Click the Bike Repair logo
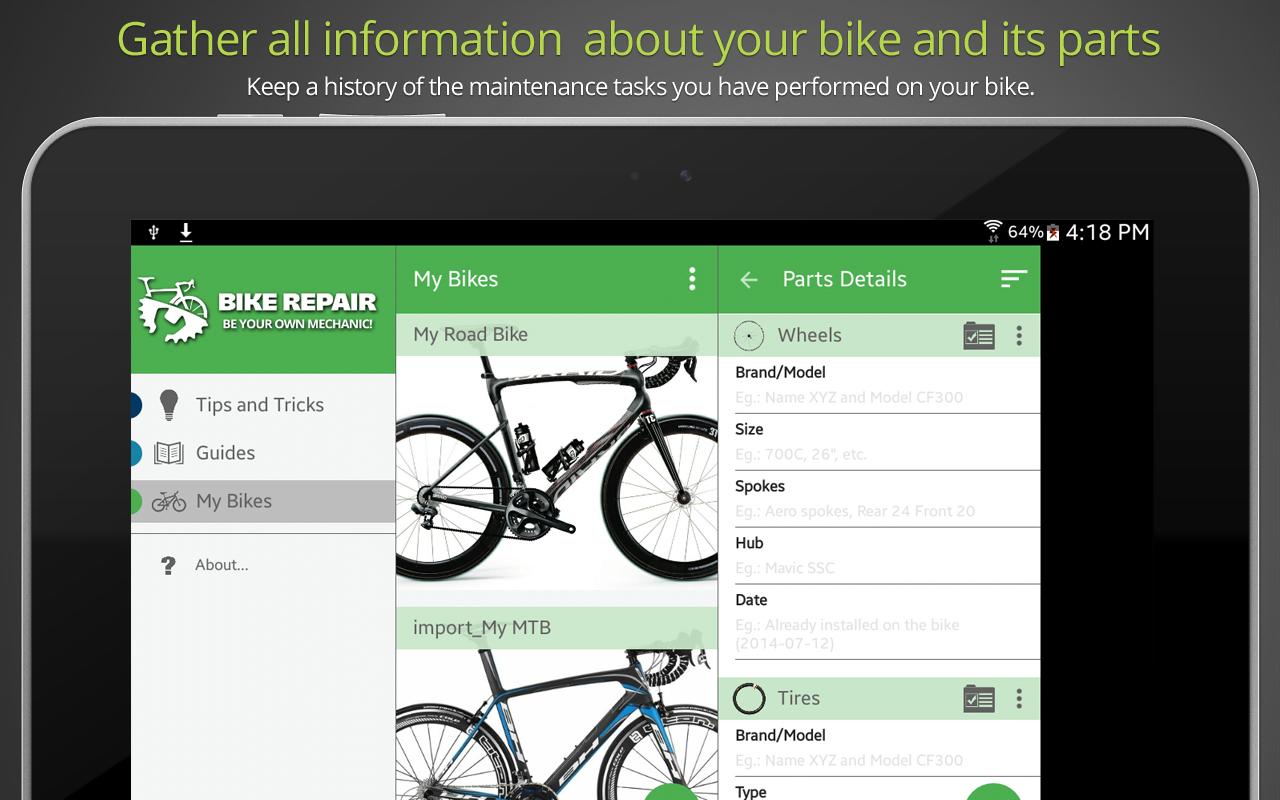Screen dimensions: 1280x800 tap(257, 311)
